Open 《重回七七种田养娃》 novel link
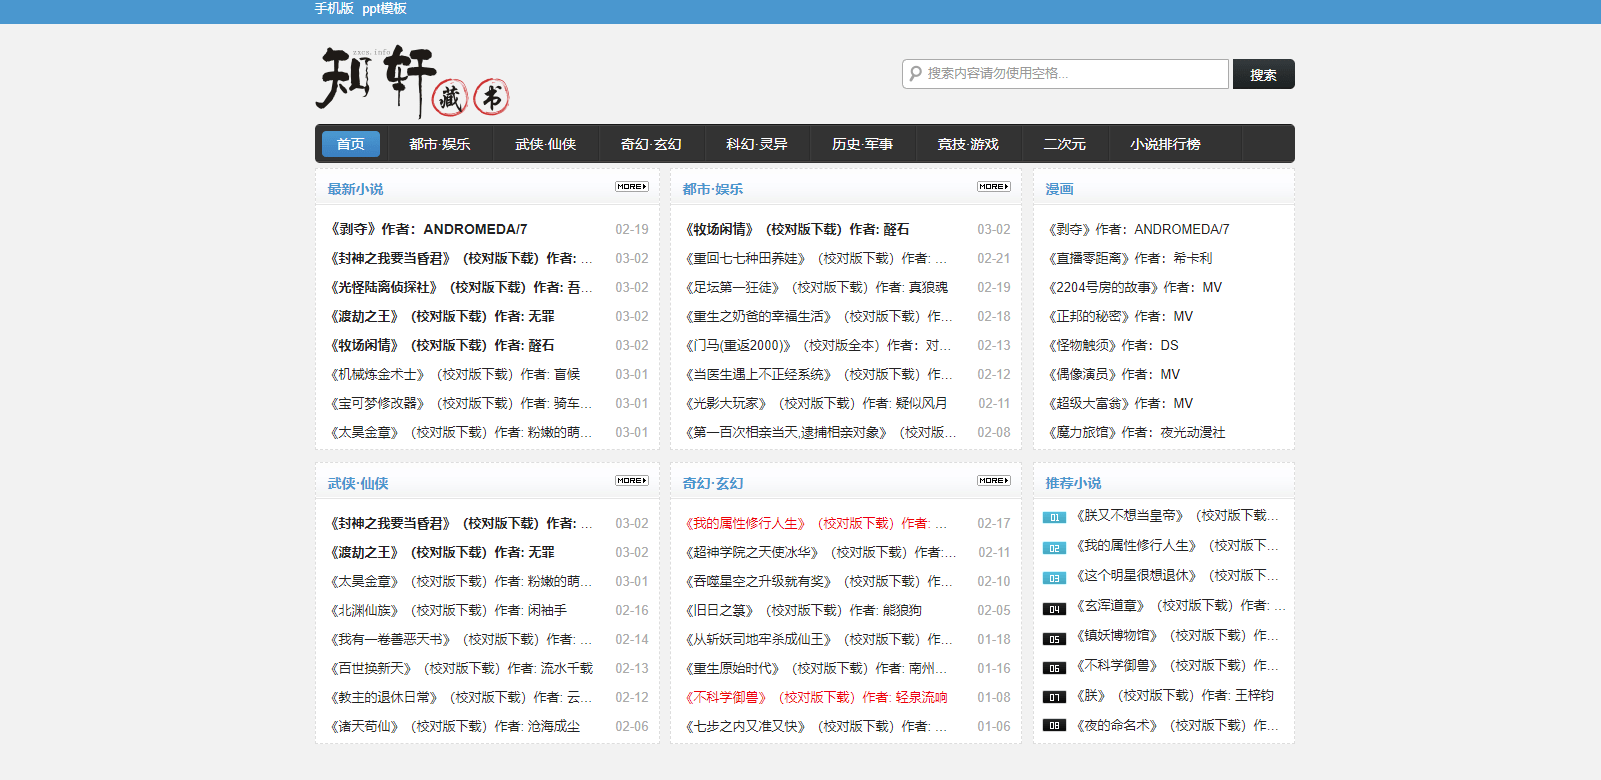This screenshot has height=780, width=1601. (816, 258)
